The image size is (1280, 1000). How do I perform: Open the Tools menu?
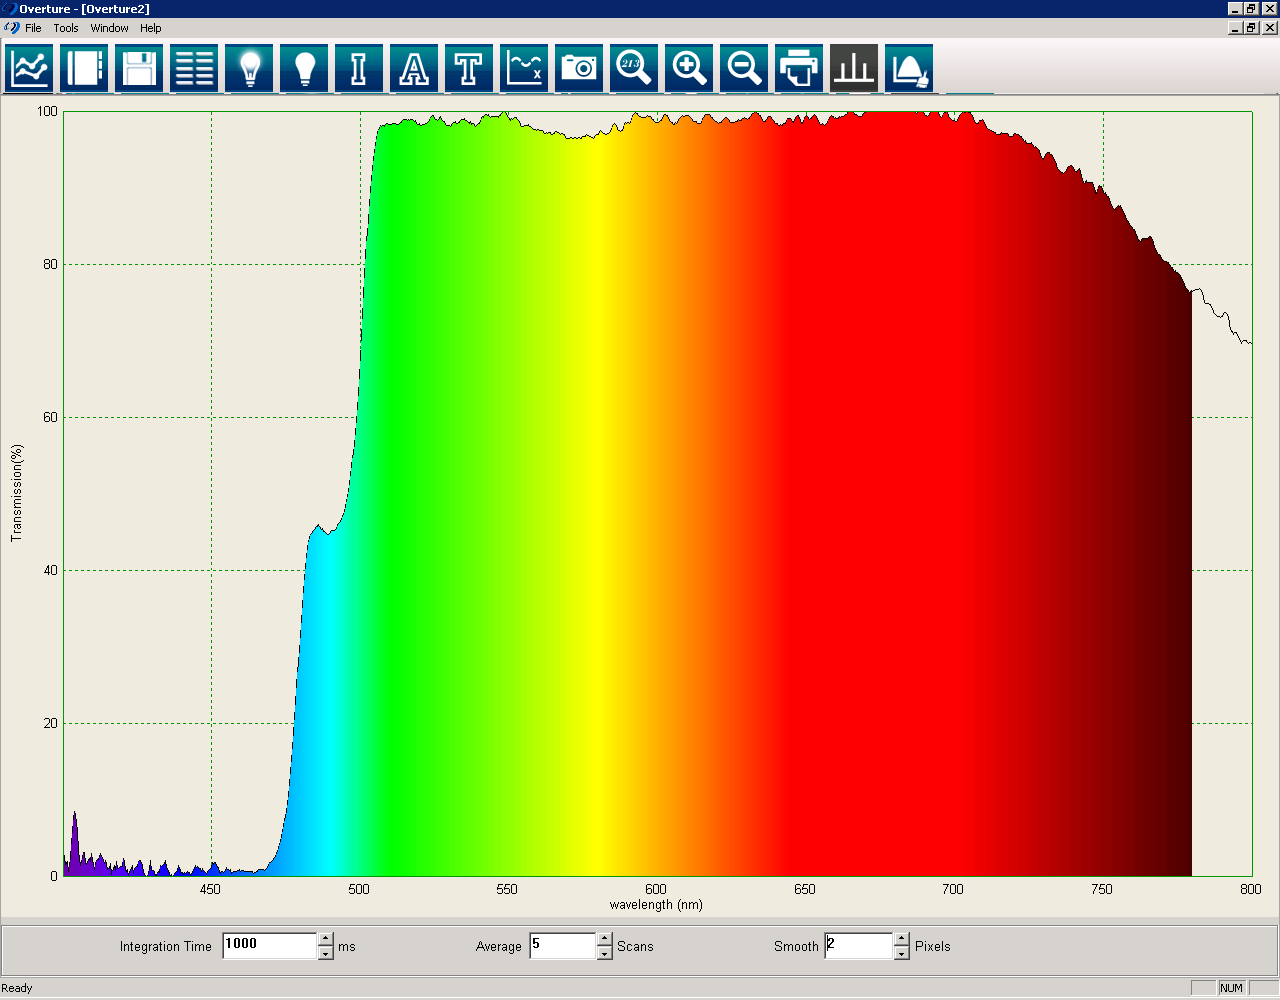point(66,28)
